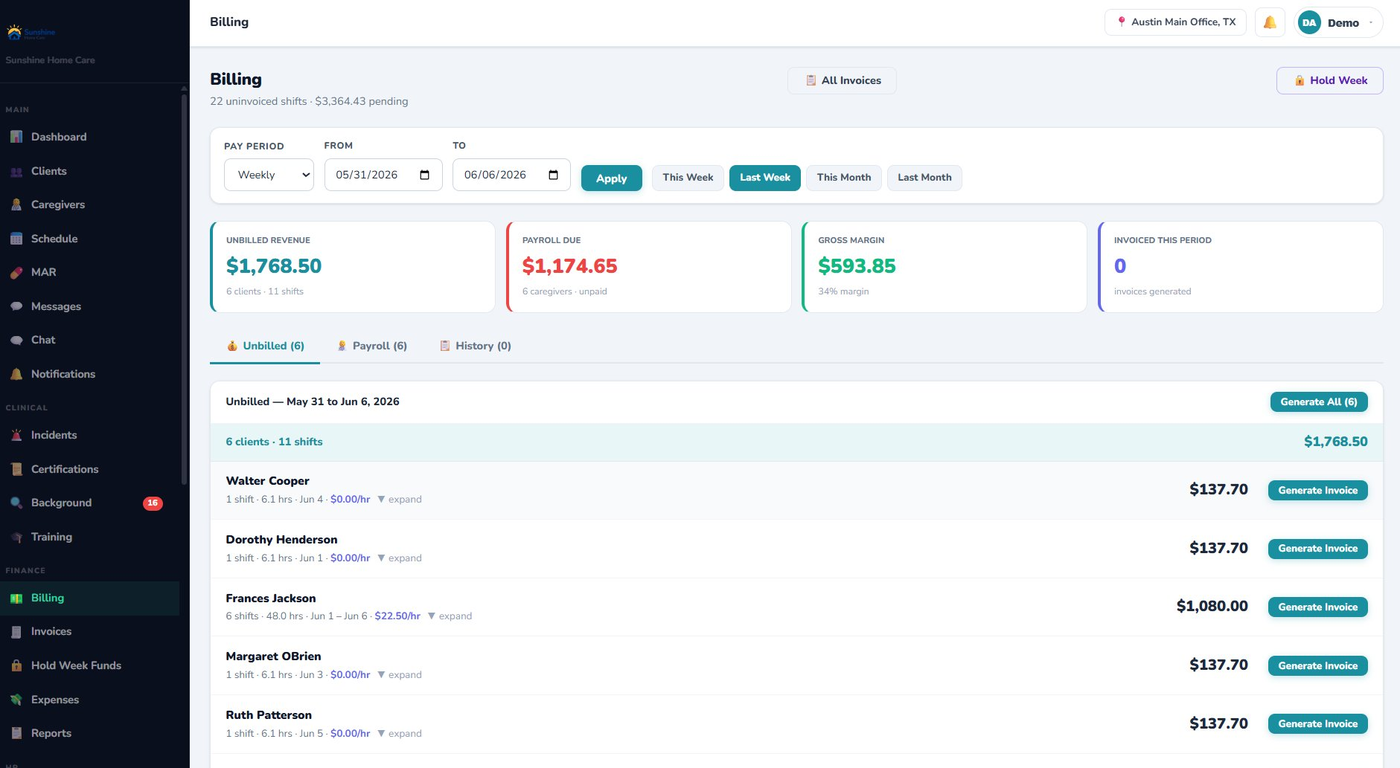The height and width of the screenshot is (768, 1400).
Task: Open calendar picker in To date field
Action: point(554,175)
